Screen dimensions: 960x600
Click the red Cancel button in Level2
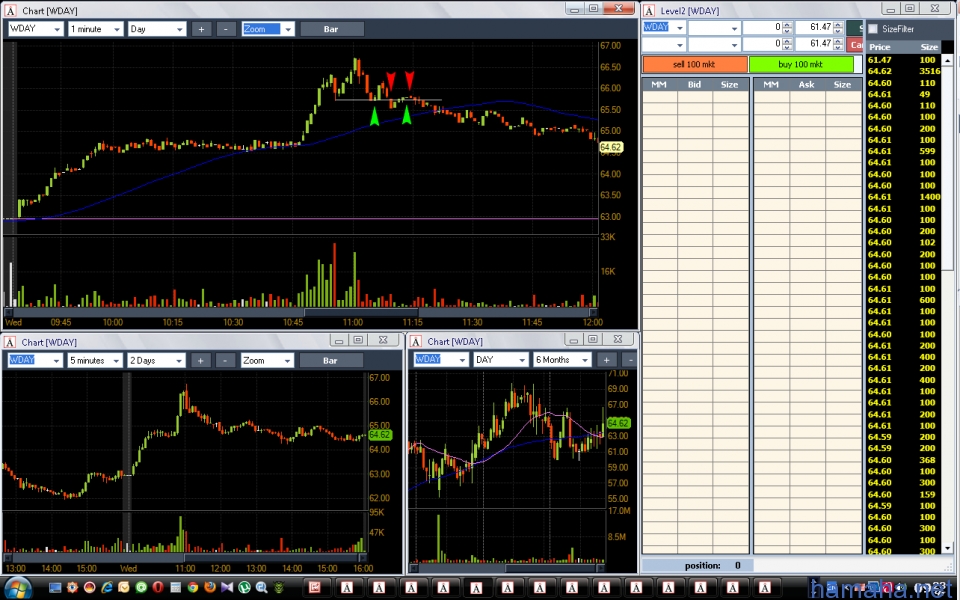click(855, 45)
